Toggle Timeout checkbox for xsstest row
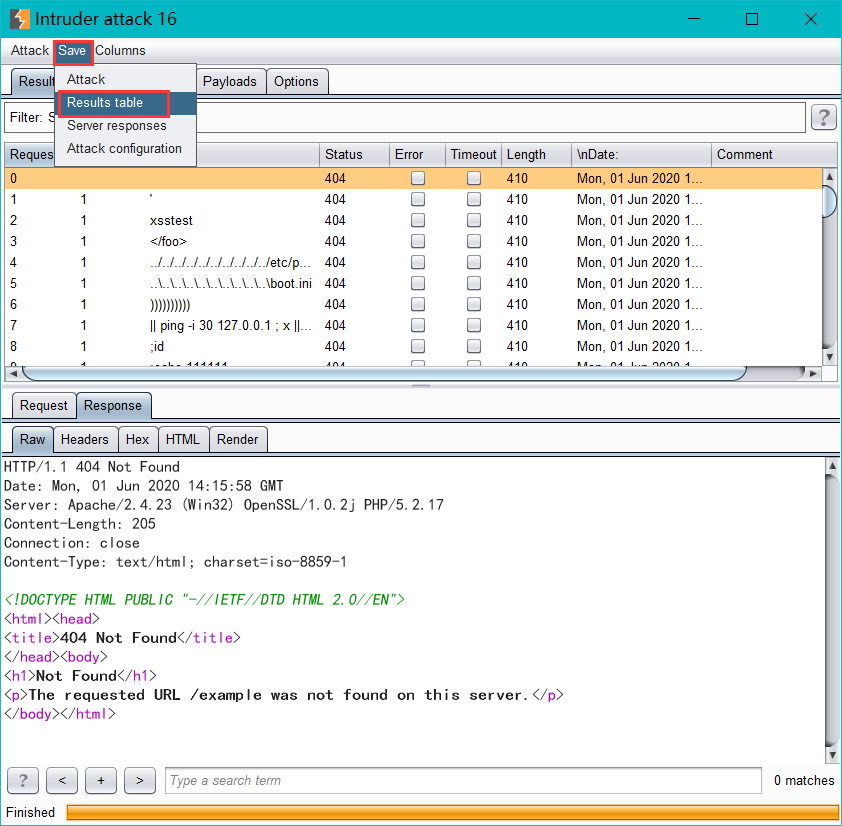Image resolution: width=842 pixels, height=826 pixels. click(474, 220)
